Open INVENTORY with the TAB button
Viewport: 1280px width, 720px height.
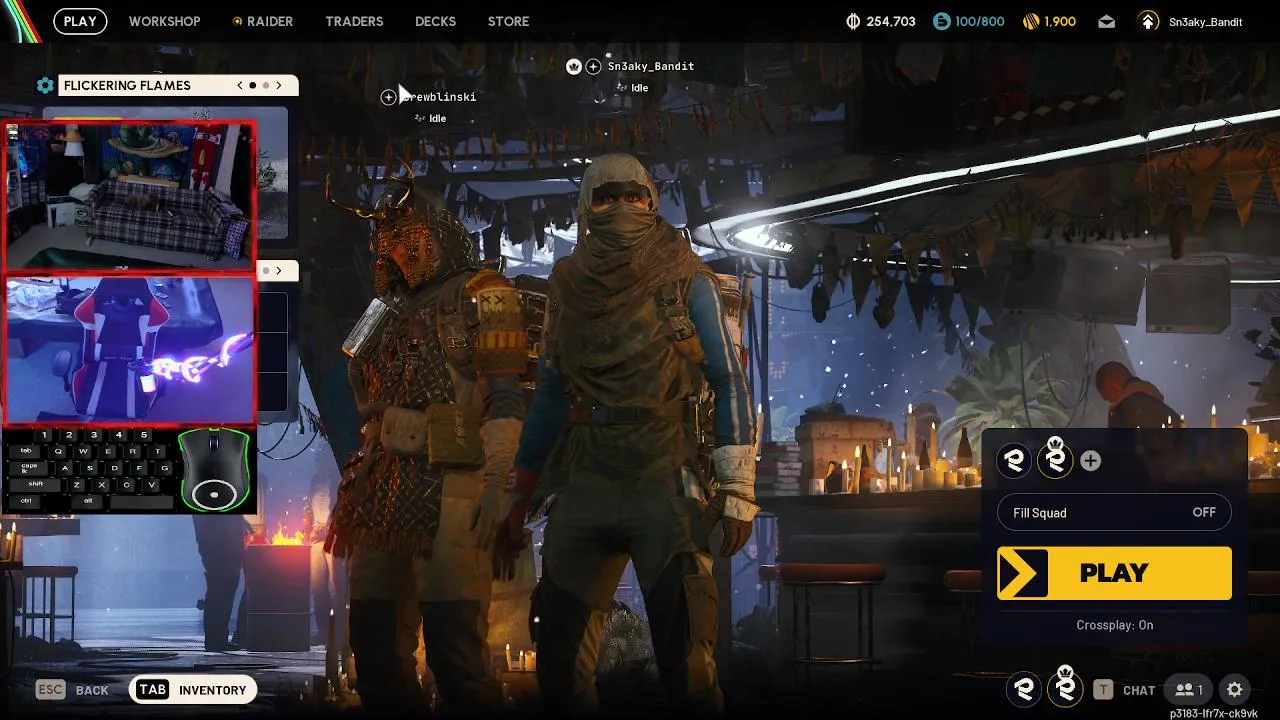pyautogui.click(x=192, y=689)
